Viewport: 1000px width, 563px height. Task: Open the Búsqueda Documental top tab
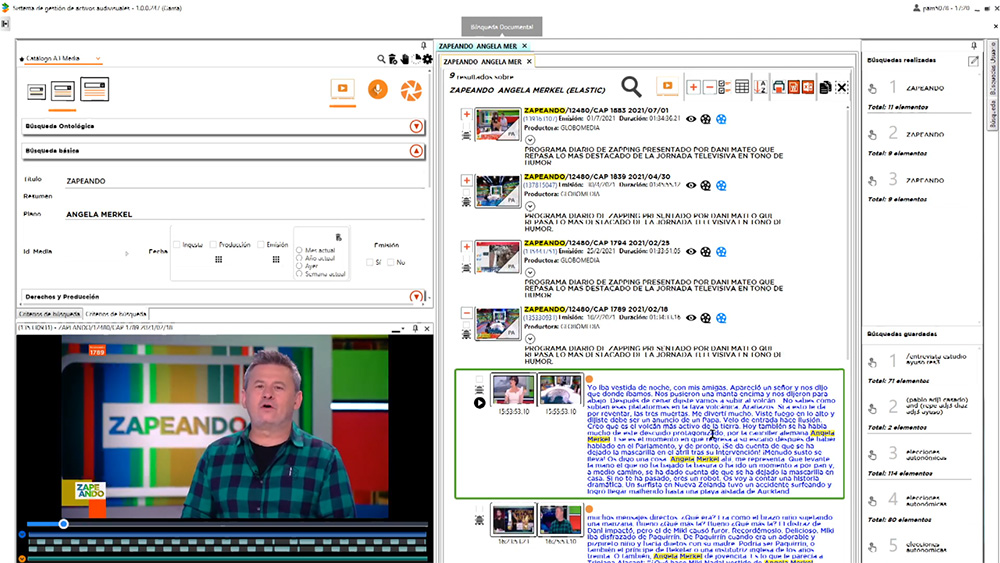[502, 27]
